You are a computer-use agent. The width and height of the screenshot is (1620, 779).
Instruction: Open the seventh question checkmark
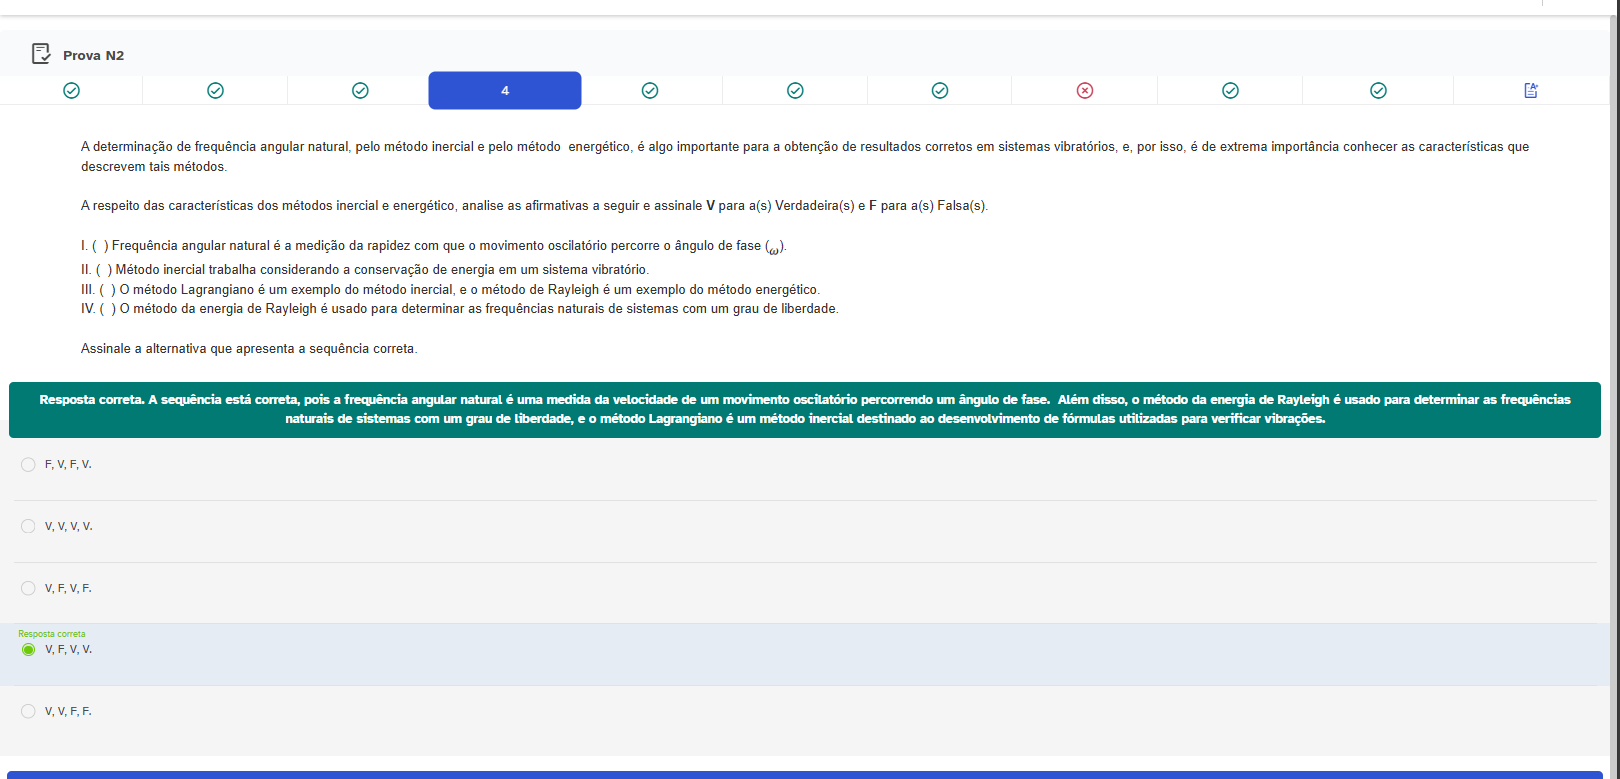click(x=940, y=91)
